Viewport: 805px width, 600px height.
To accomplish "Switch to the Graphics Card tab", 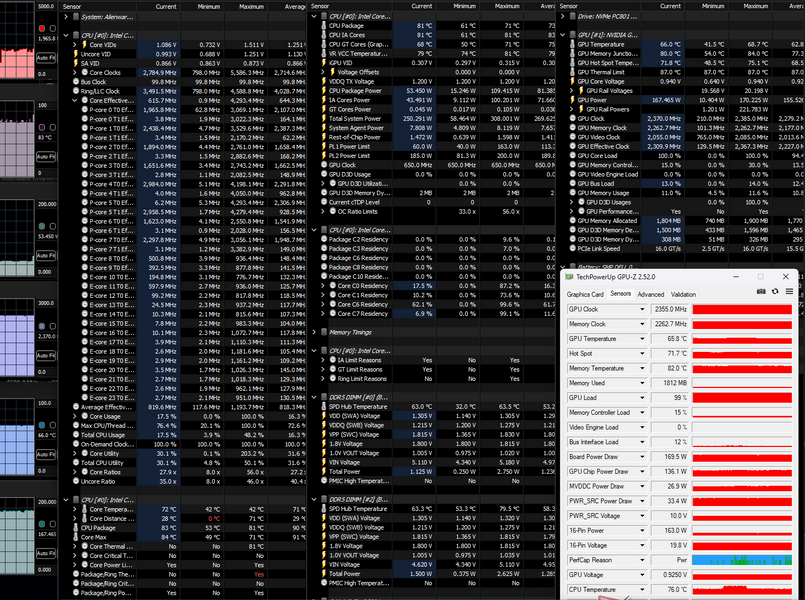I will click(585, 294).
